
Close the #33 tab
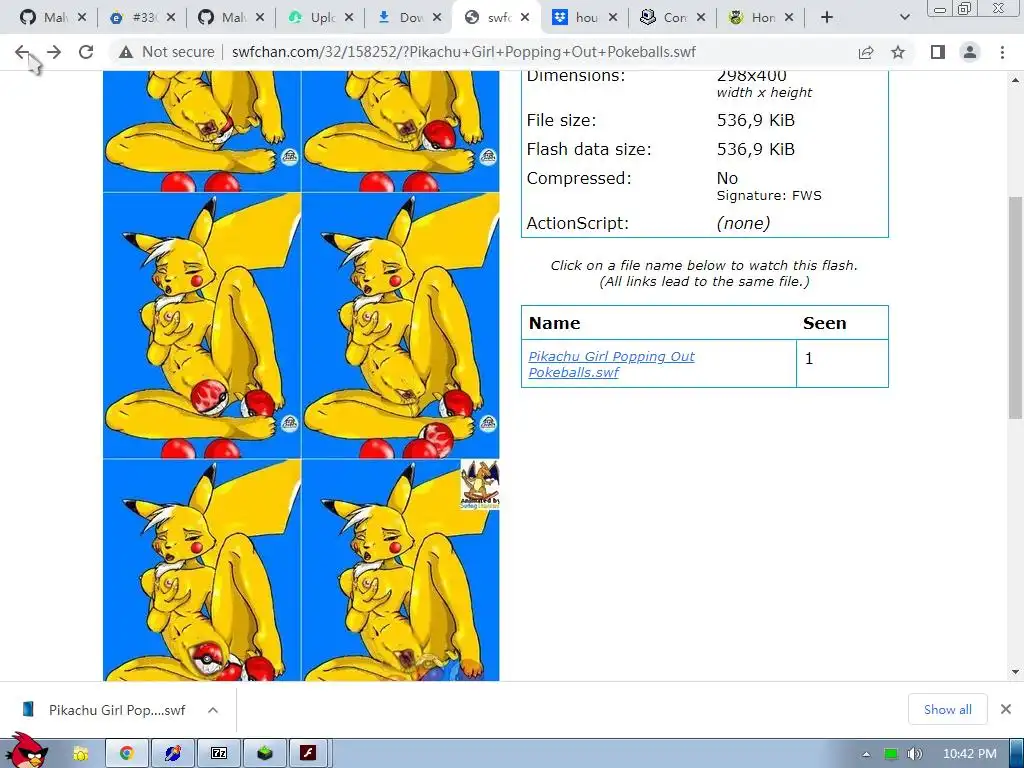tap(170, 18)
